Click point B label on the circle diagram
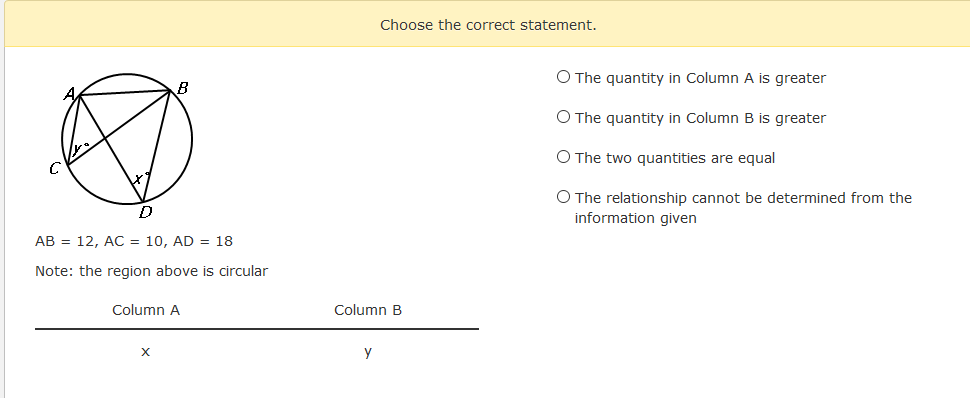The width and height of the screenshot is (970, 398). pos(182,88)
